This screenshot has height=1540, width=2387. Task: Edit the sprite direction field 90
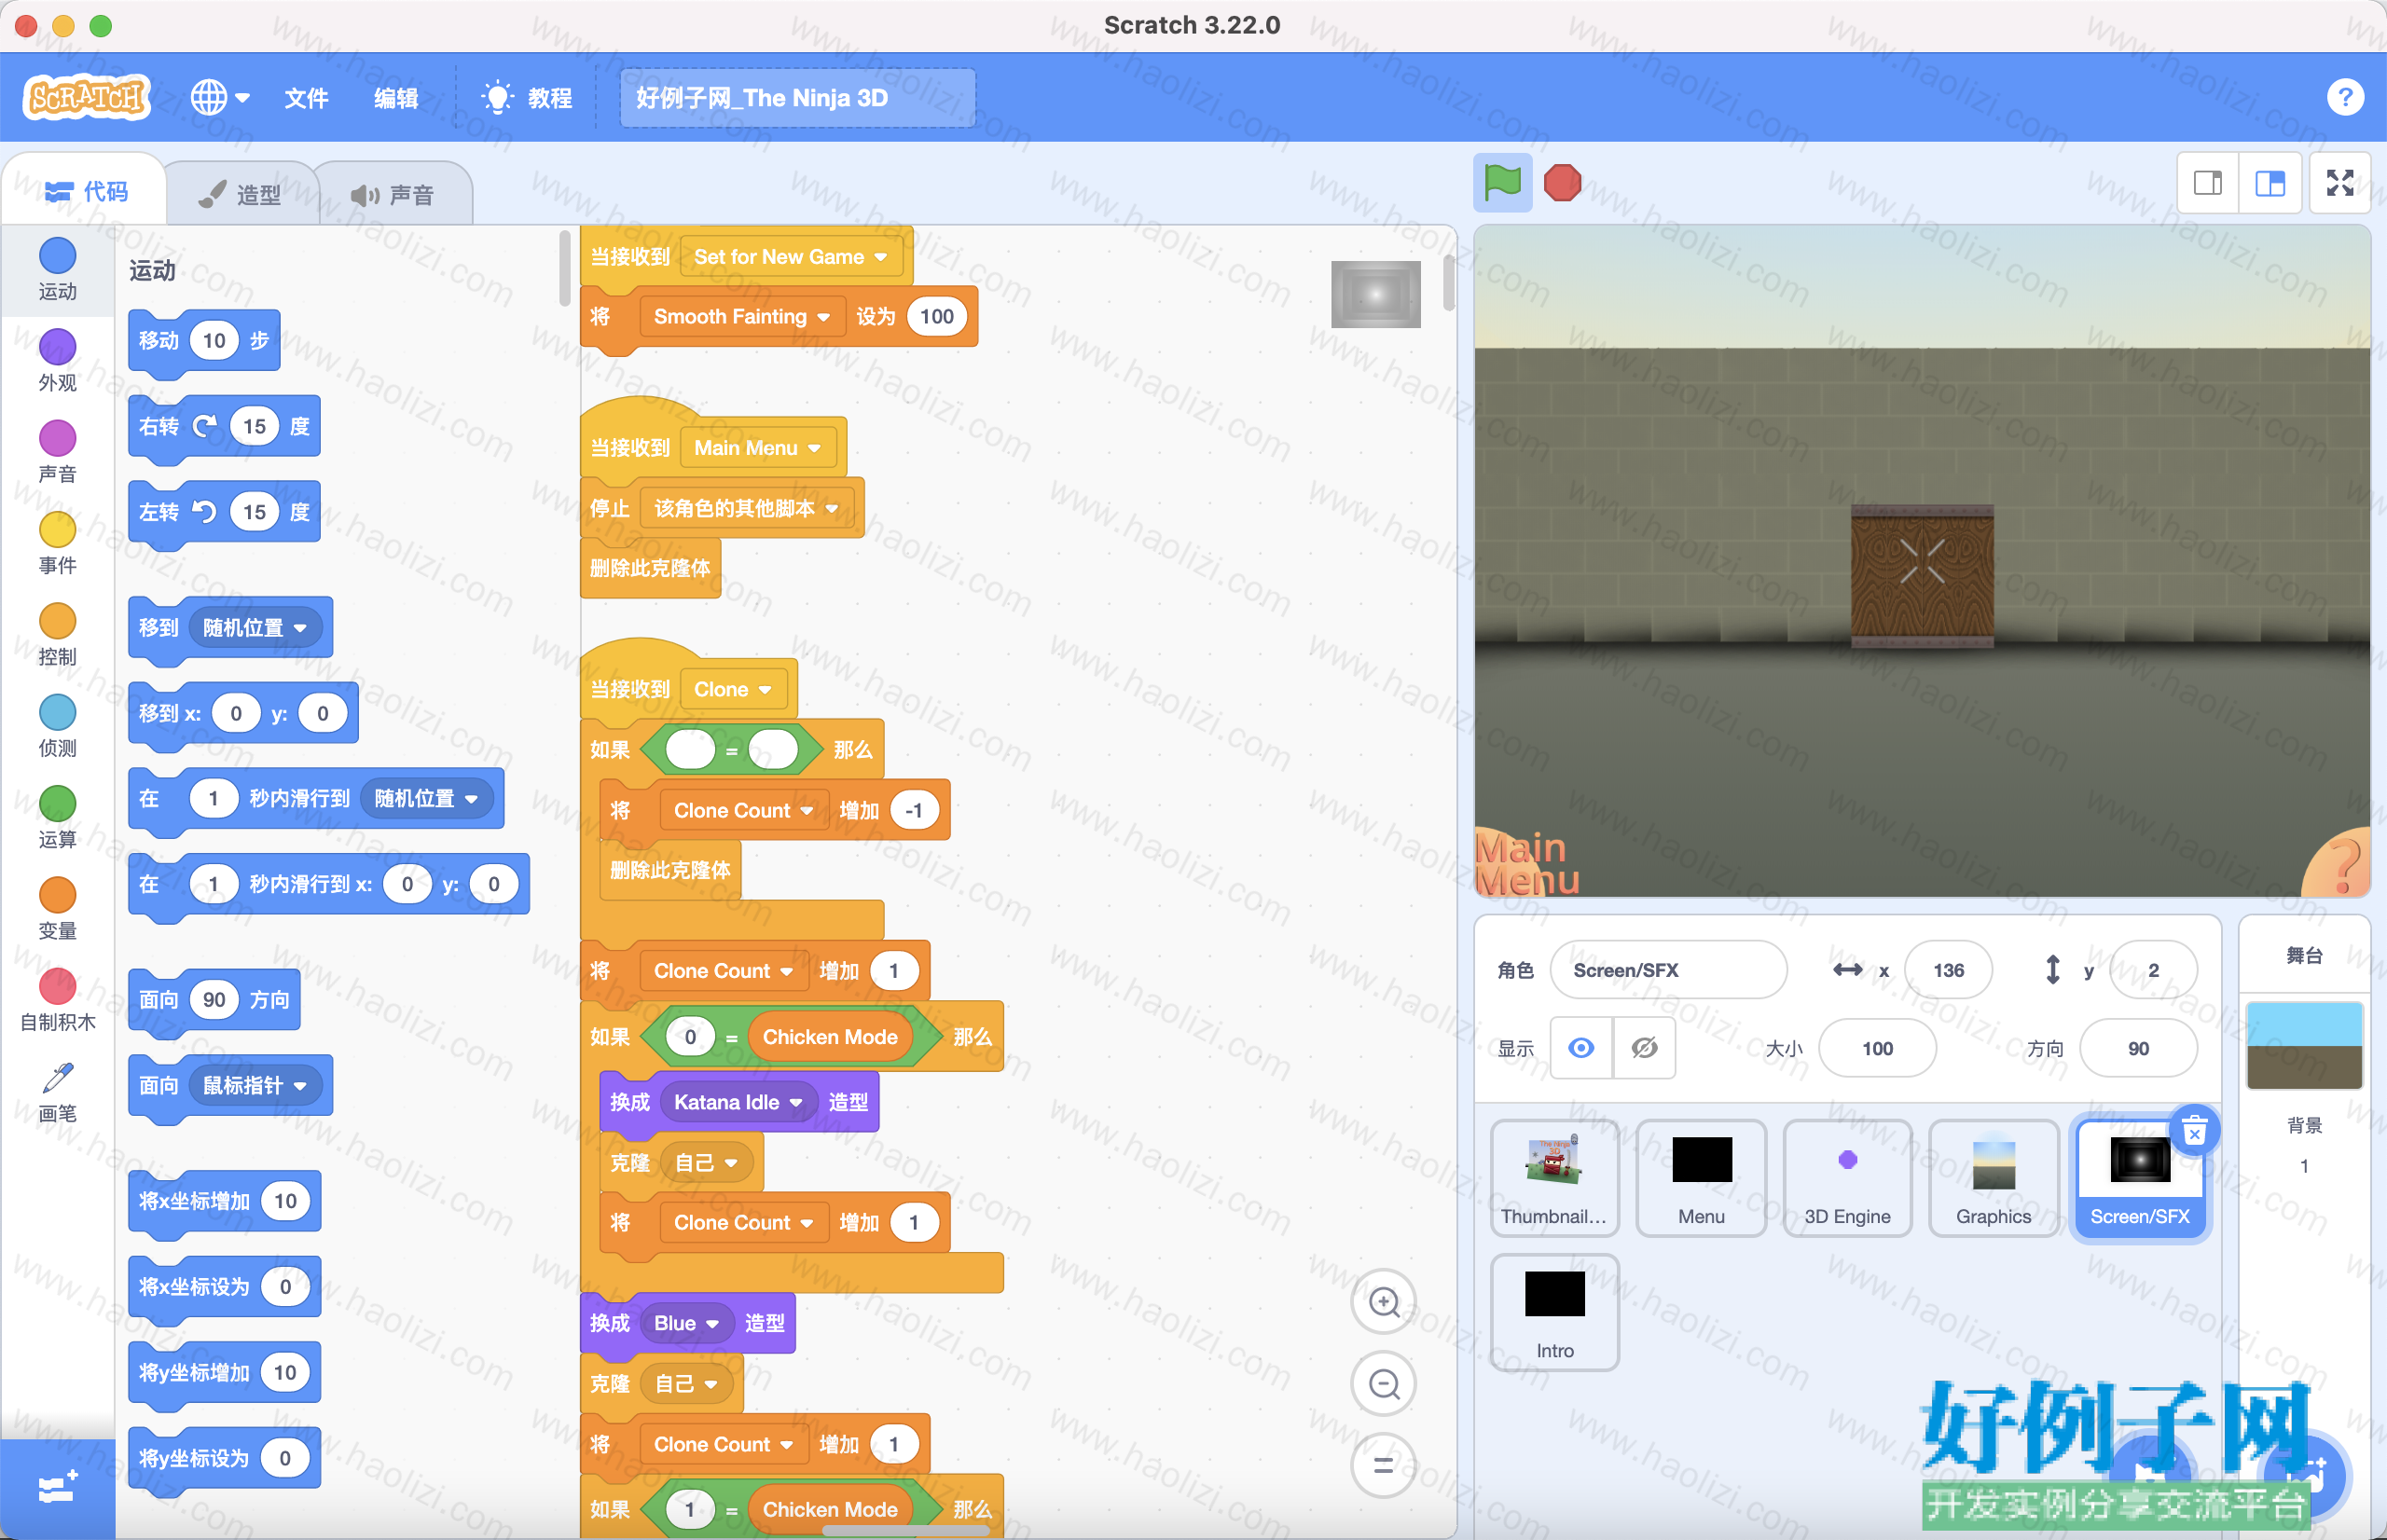2137,1048
